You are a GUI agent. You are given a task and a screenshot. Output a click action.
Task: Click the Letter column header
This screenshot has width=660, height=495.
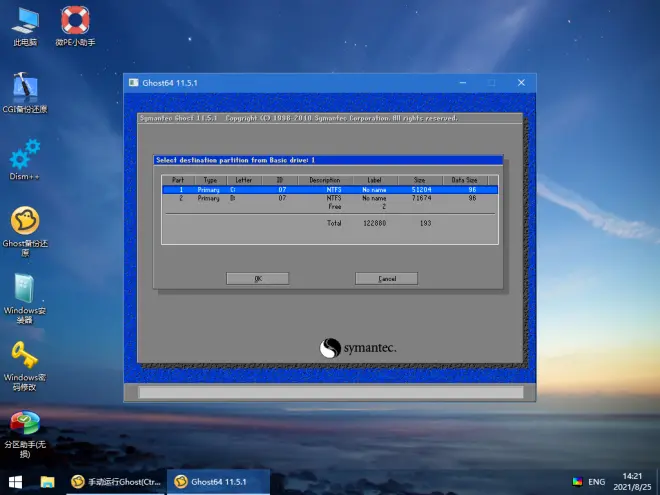pyautogui.click(x=244, y=180)
